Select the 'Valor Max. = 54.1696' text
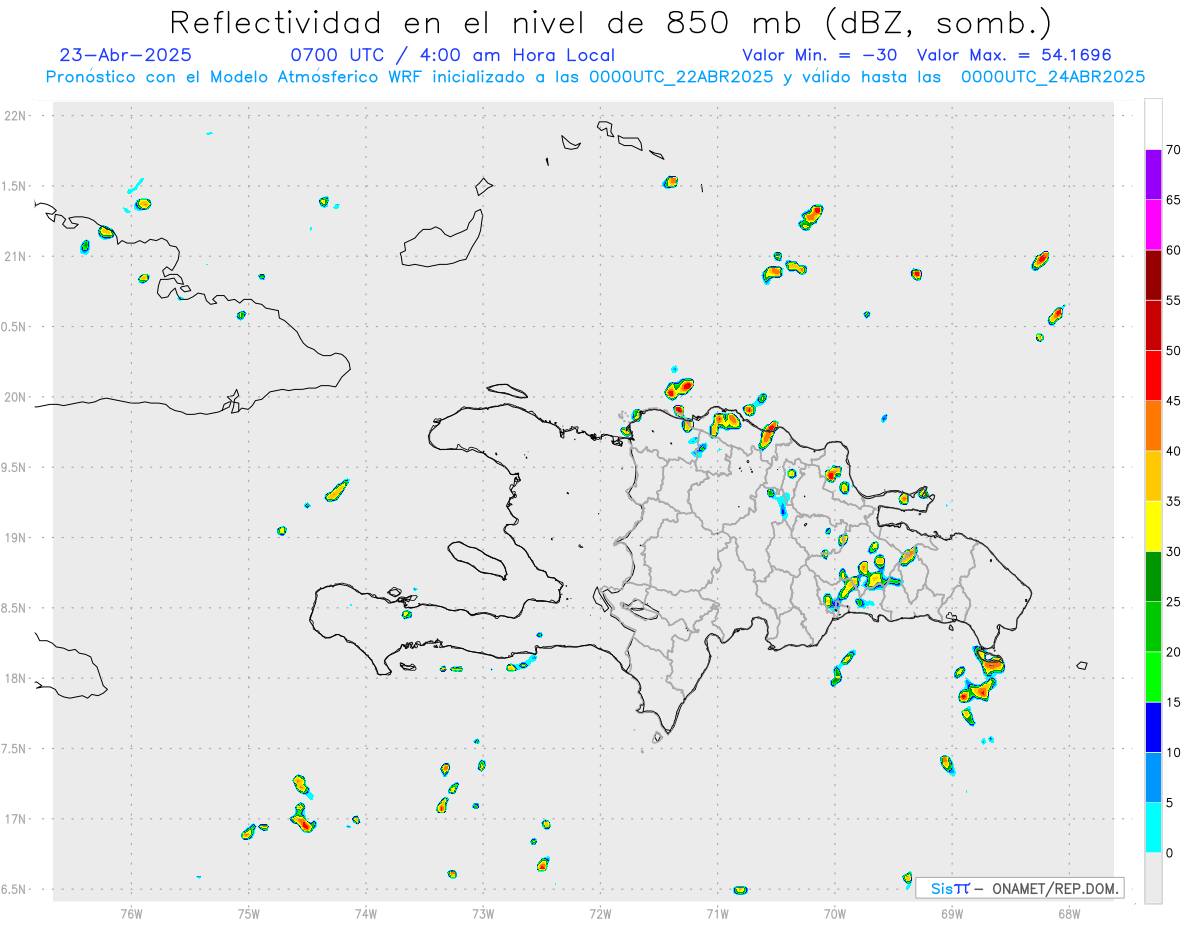Image resolution: width=1200 pixels, height=927 pixels. coord(1014,55)
